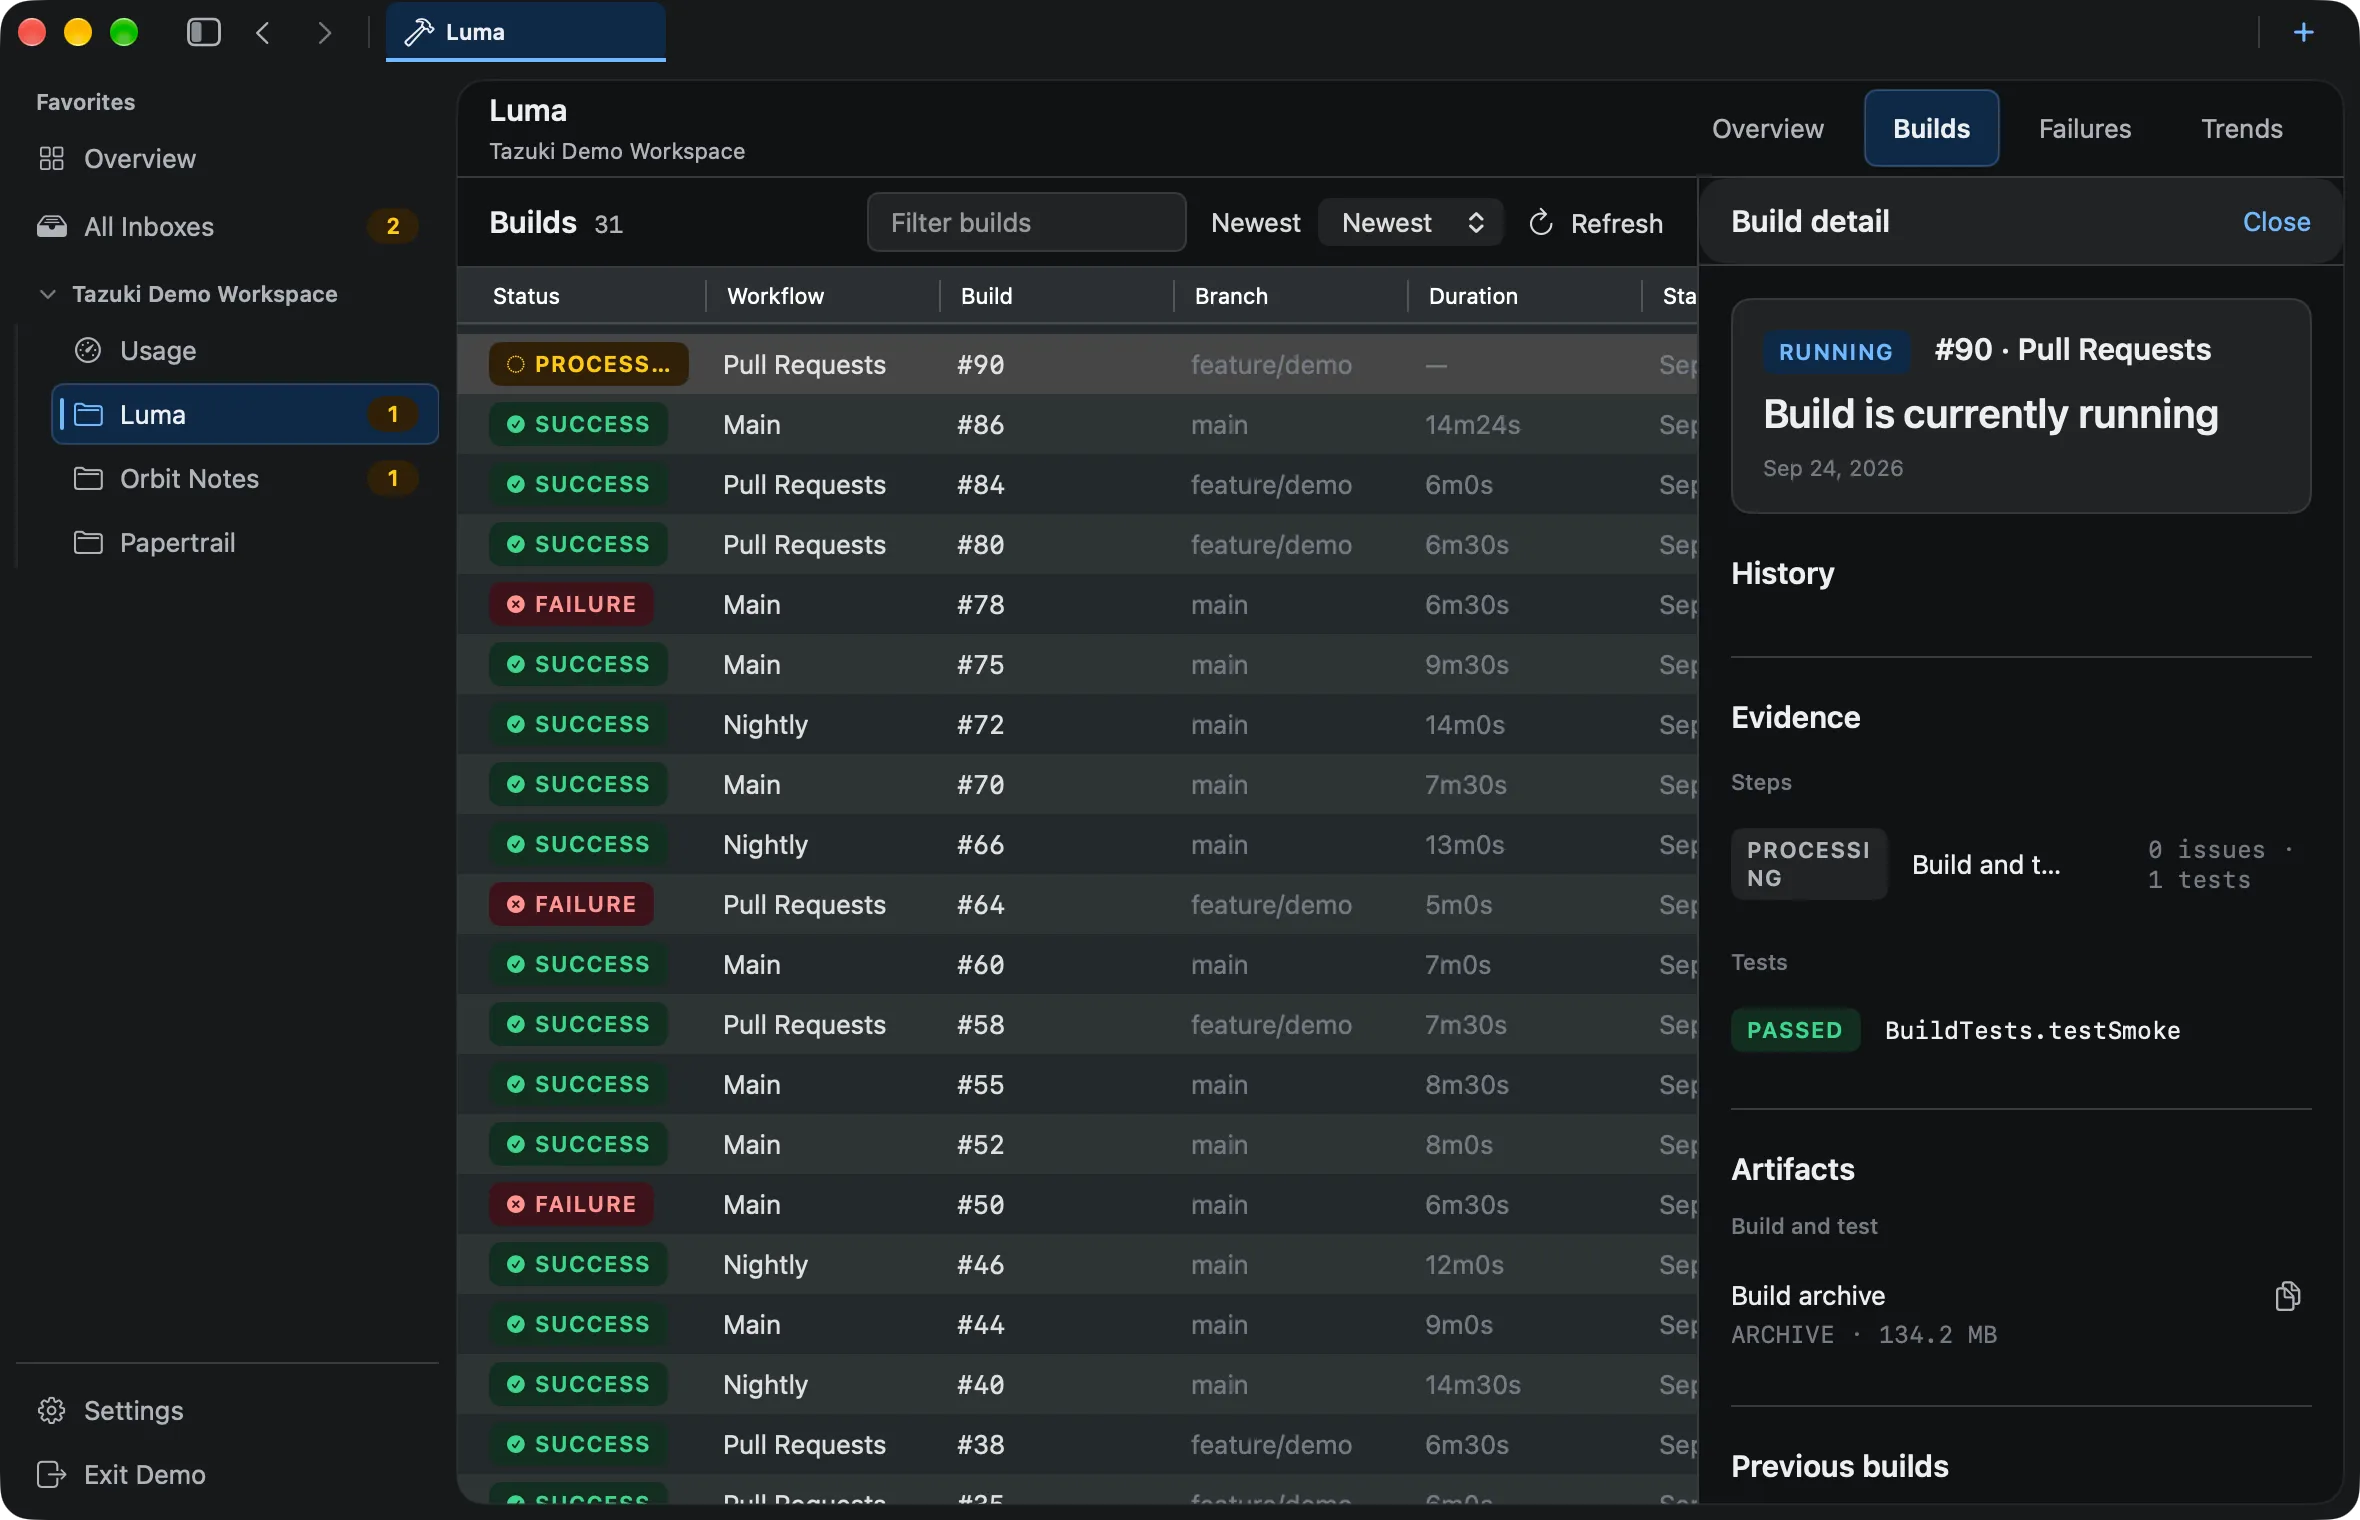The width and height of the screenshot is (2360, 1520).
Task: Go forward with the right chevron
Action: tap(324, 33)
